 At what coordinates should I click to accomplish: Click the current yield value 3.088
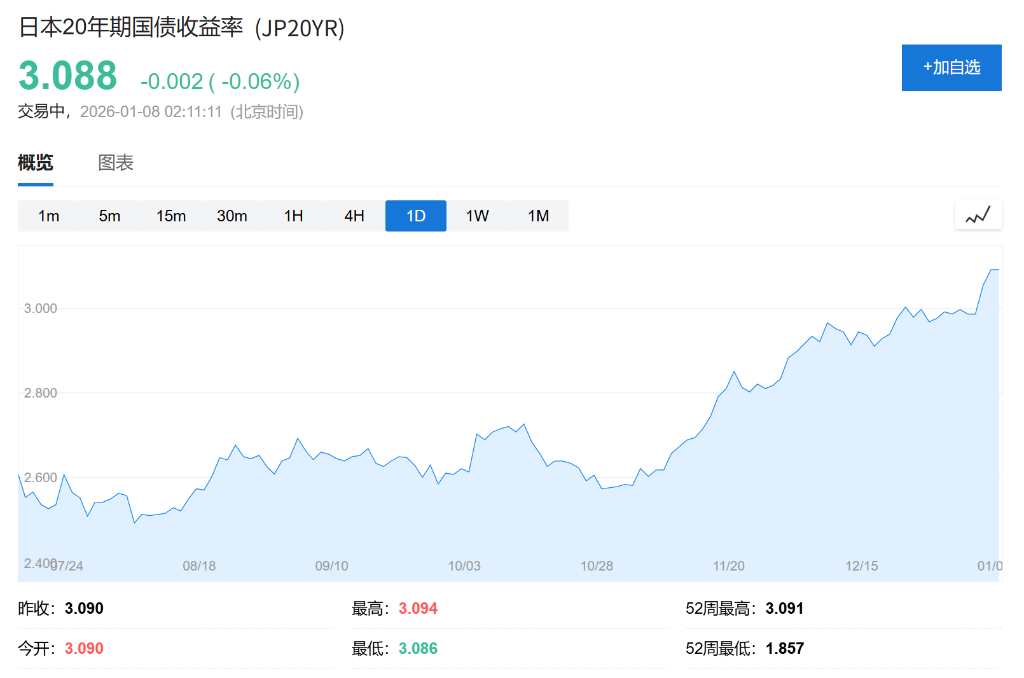click(67, 75)
